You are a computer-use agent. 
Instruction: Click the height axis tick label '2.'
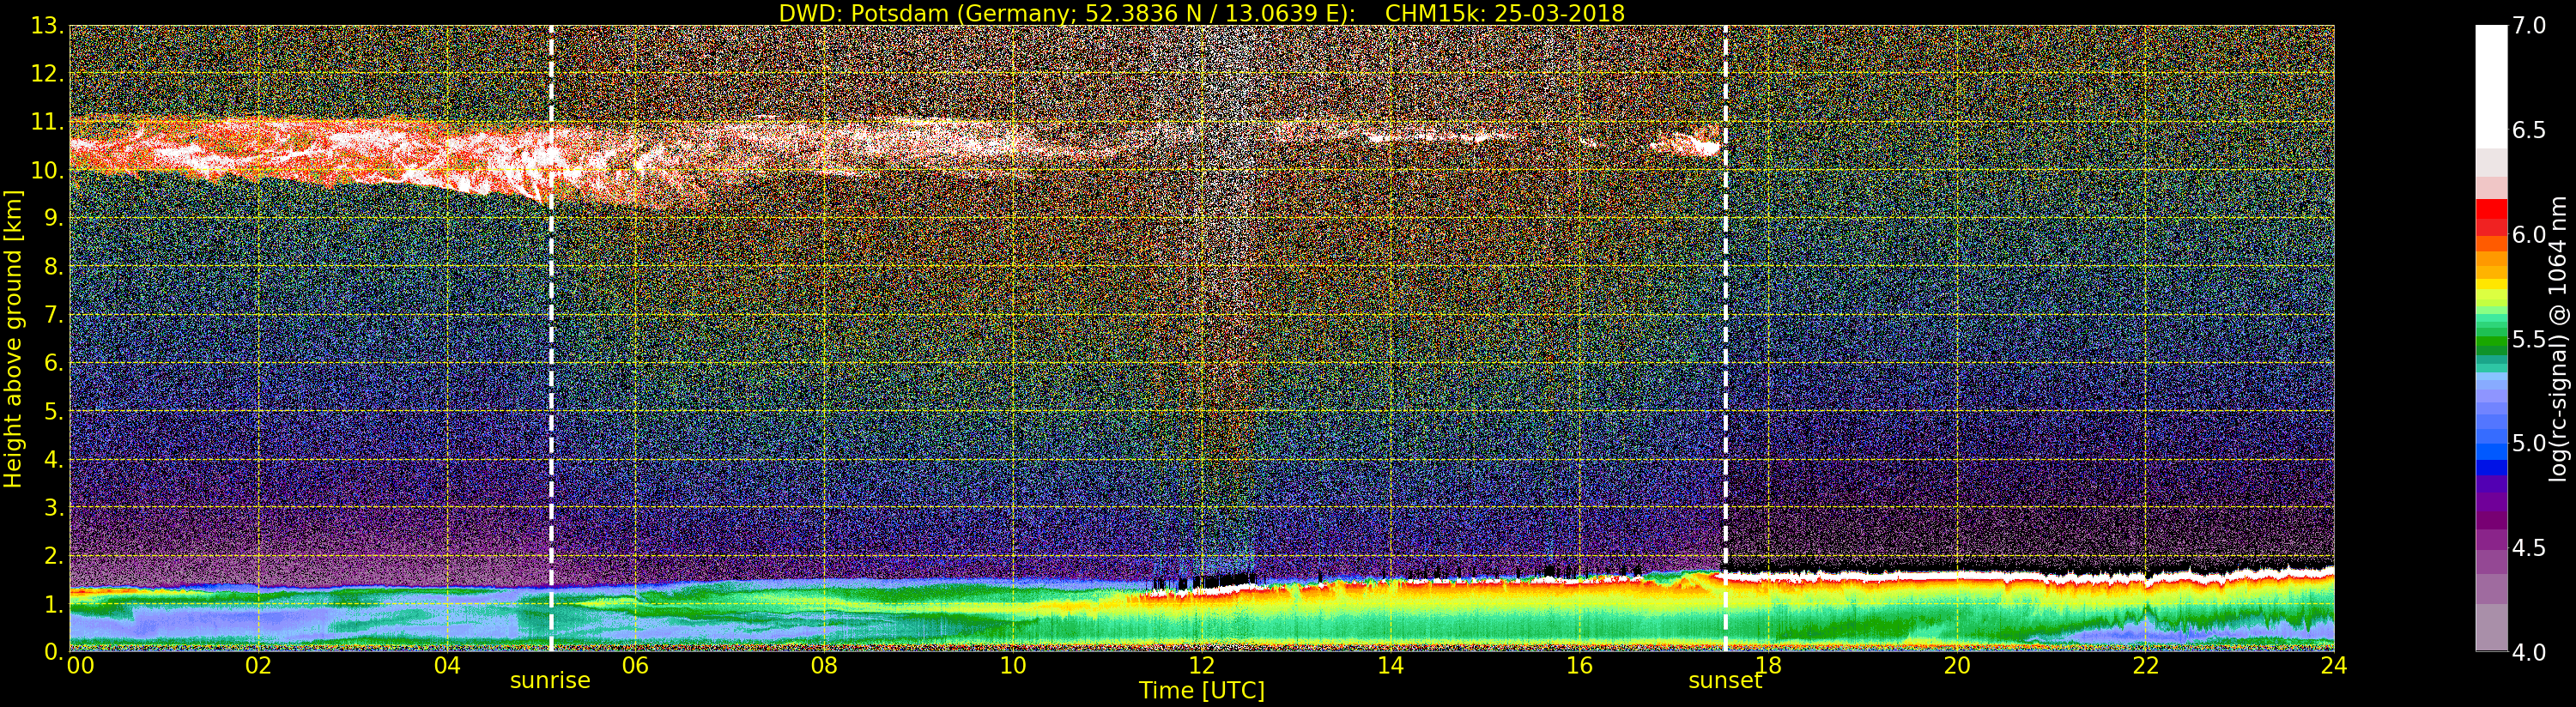tap(53, 555)
